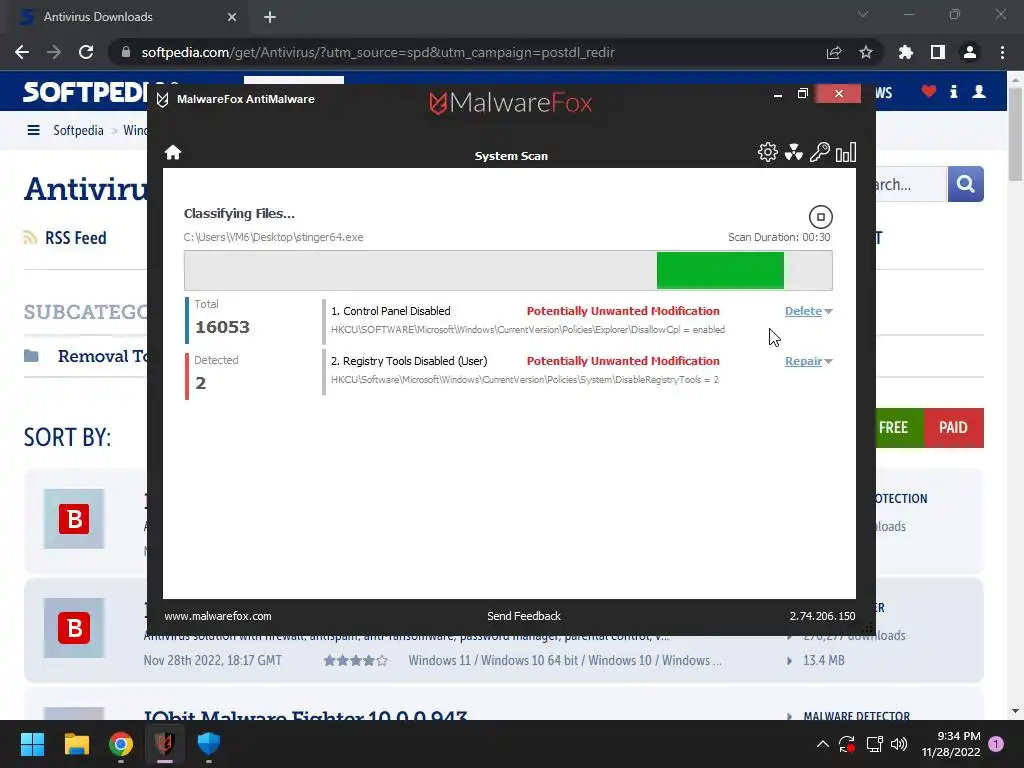Viewport: 1024px width, 768px height.
Task: Click the scan progress bar
Action: click(x=508, y=270)
